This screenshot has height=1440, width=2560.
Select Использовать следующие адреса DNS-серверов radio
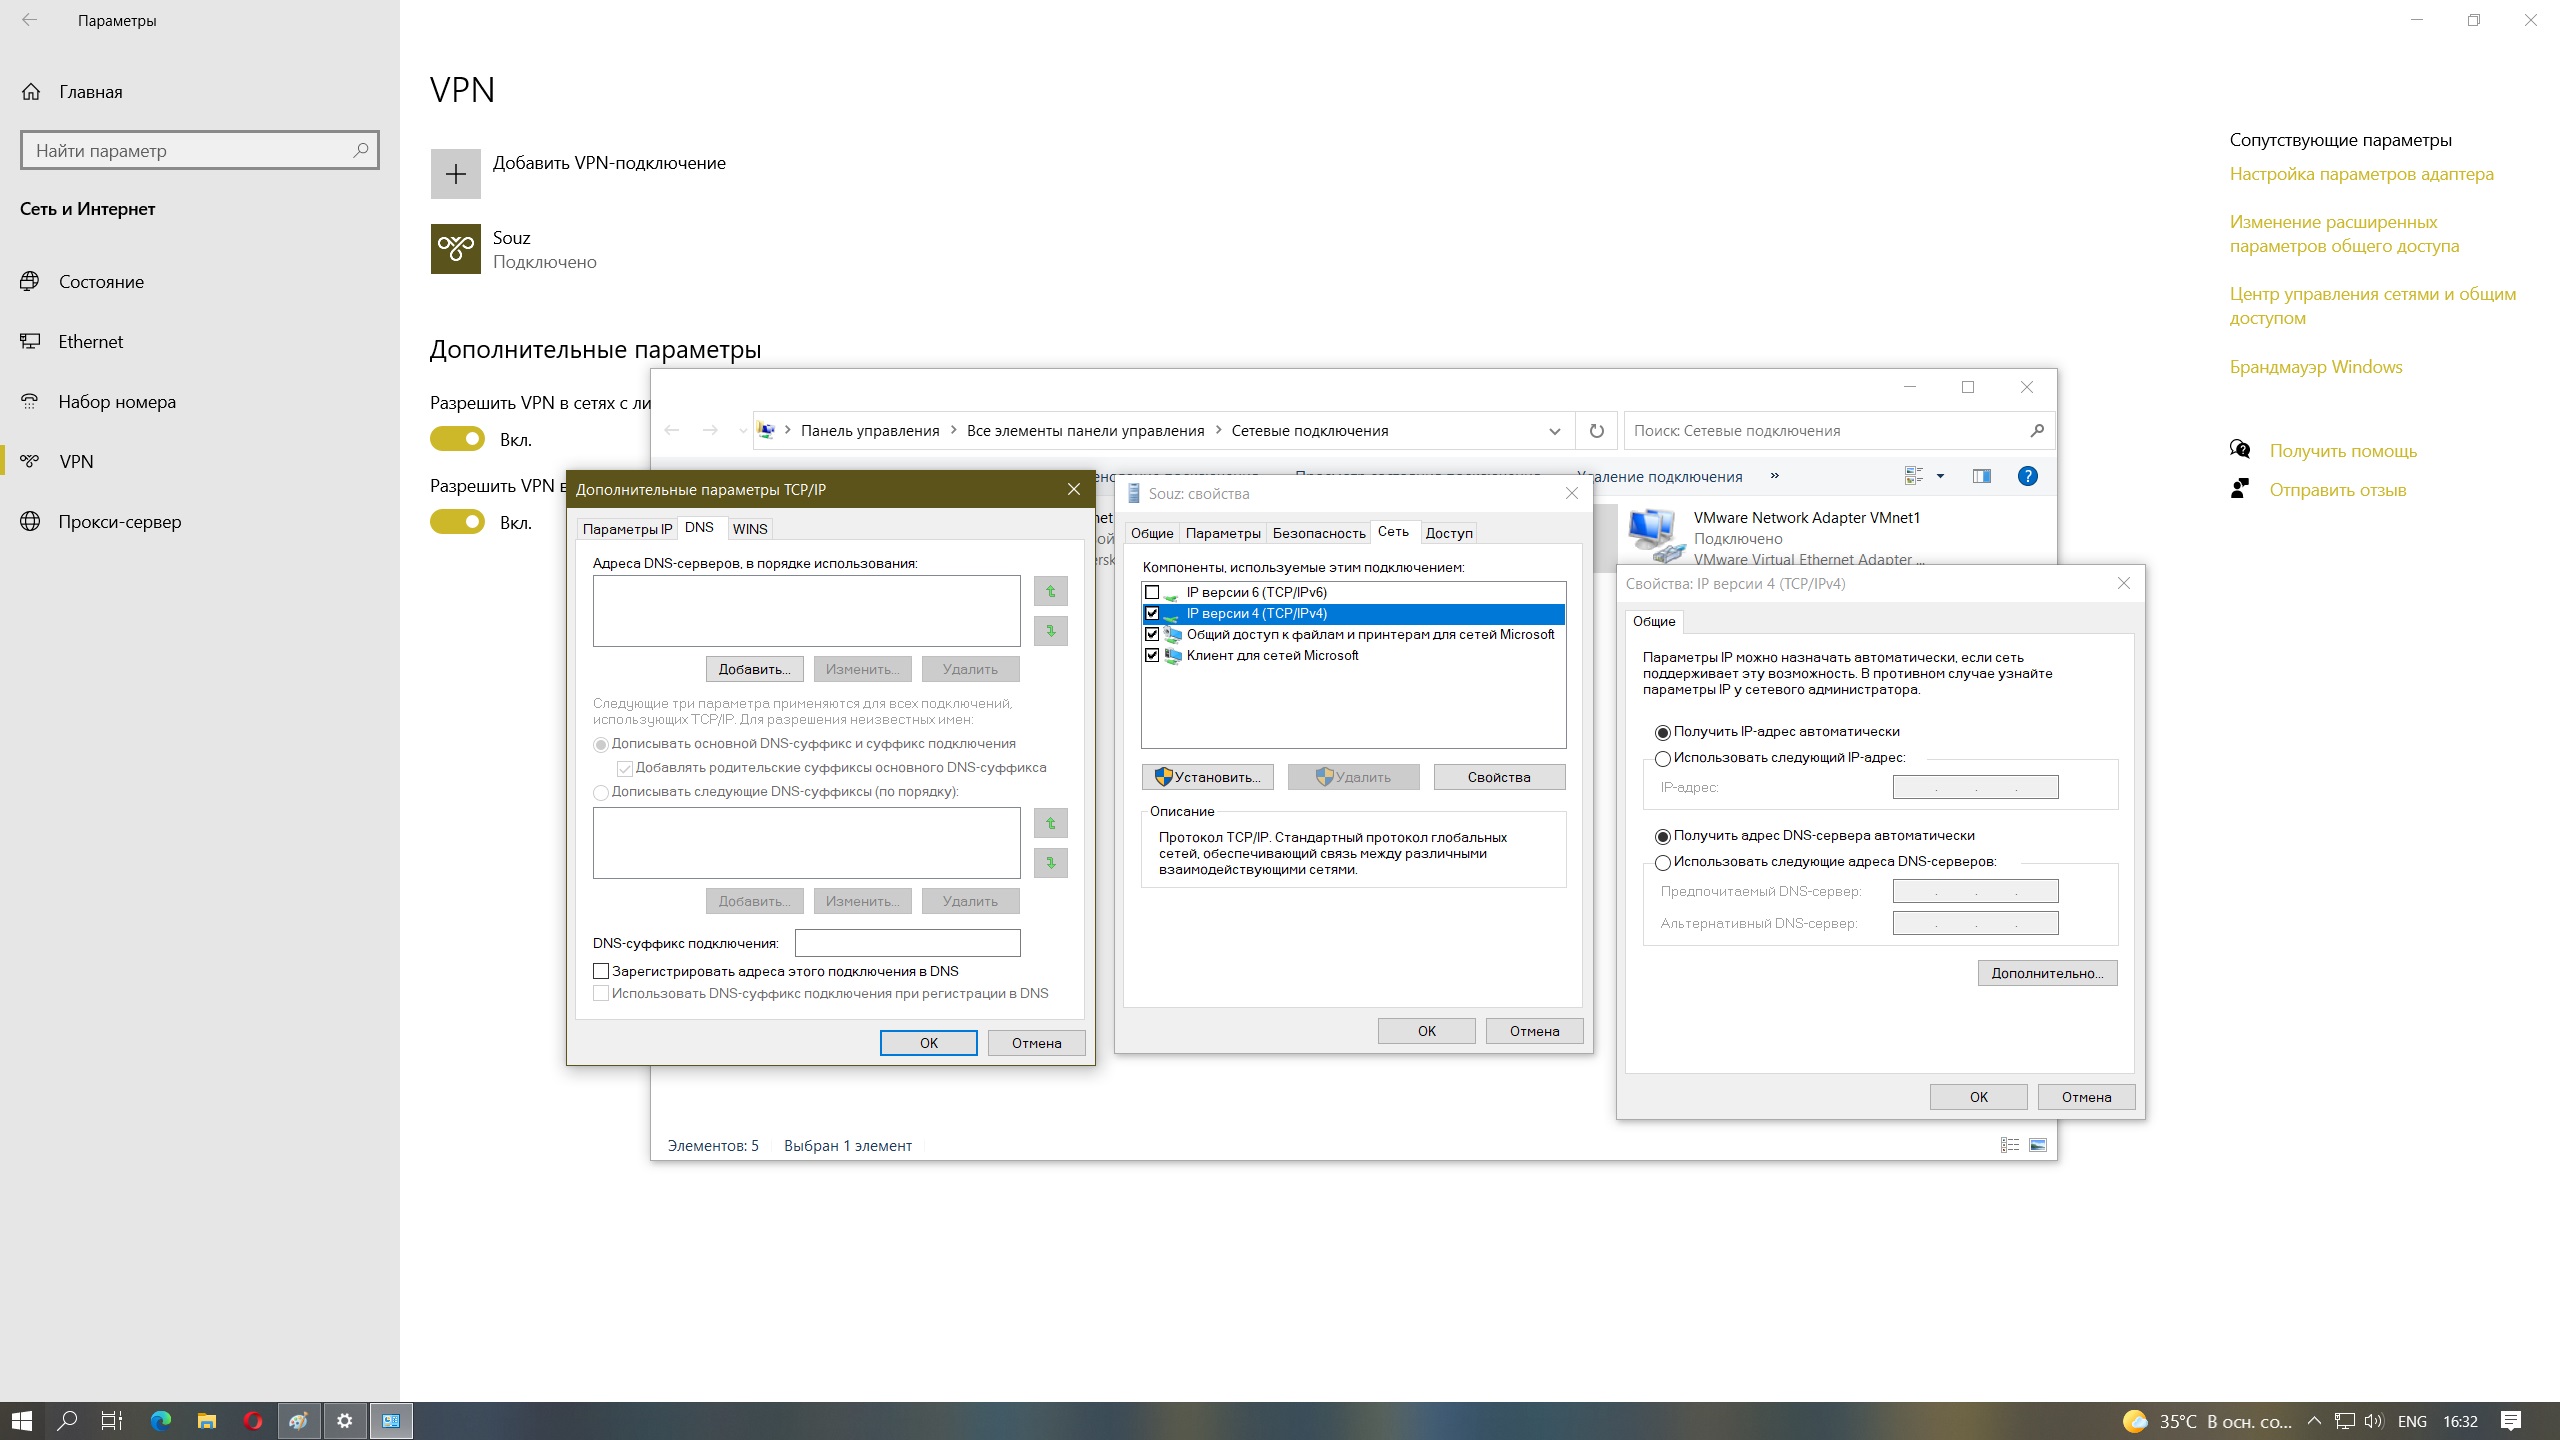1663,862
